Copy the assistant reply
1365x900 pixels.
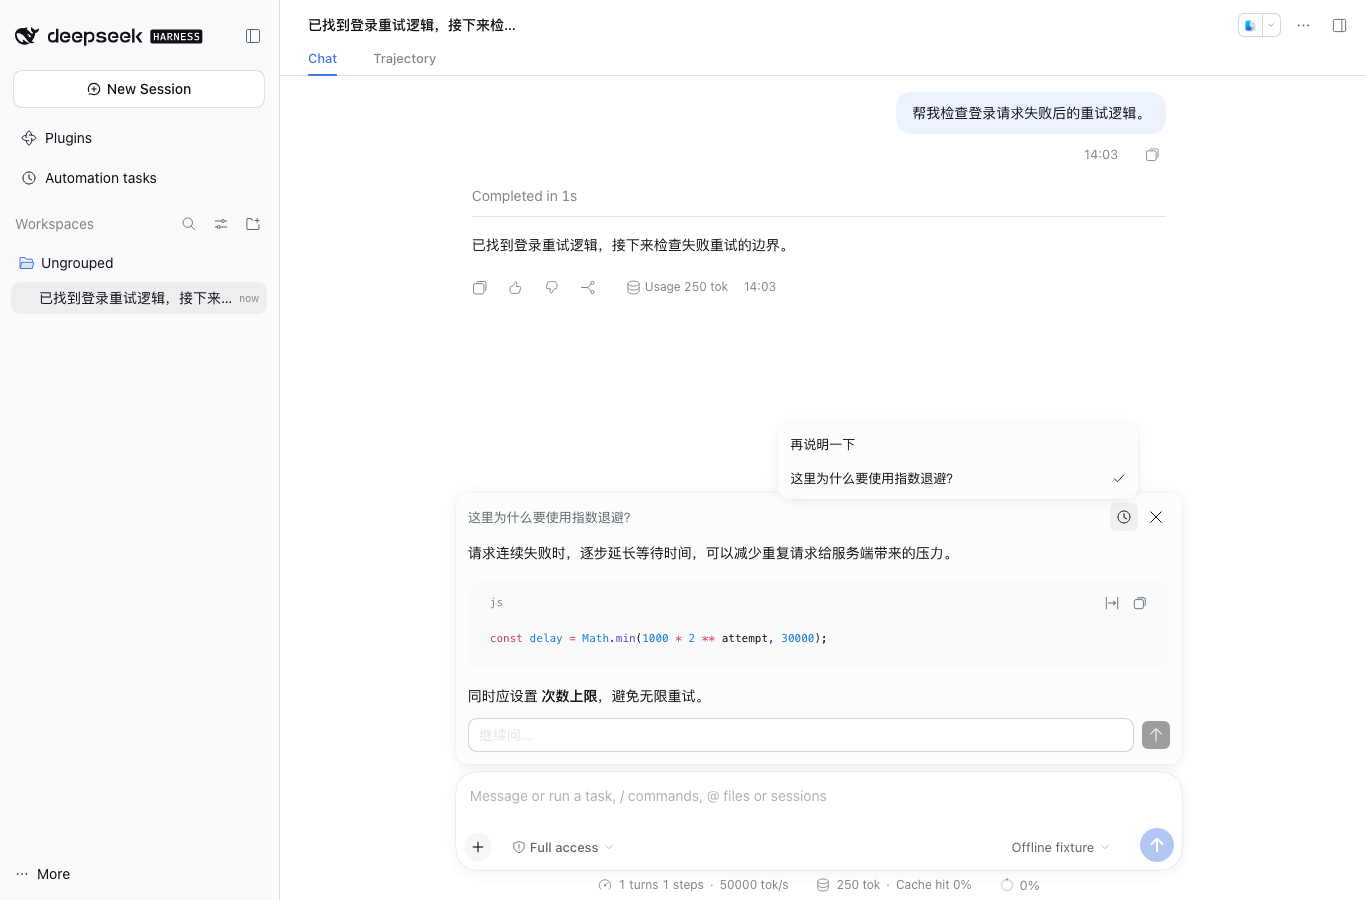tap(480, 288)
